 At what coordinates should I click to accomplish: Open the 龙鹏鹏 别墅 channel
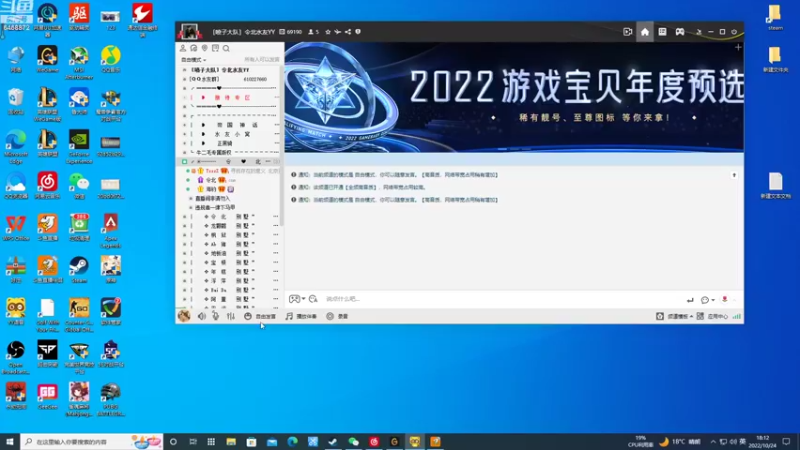[230, 226]
